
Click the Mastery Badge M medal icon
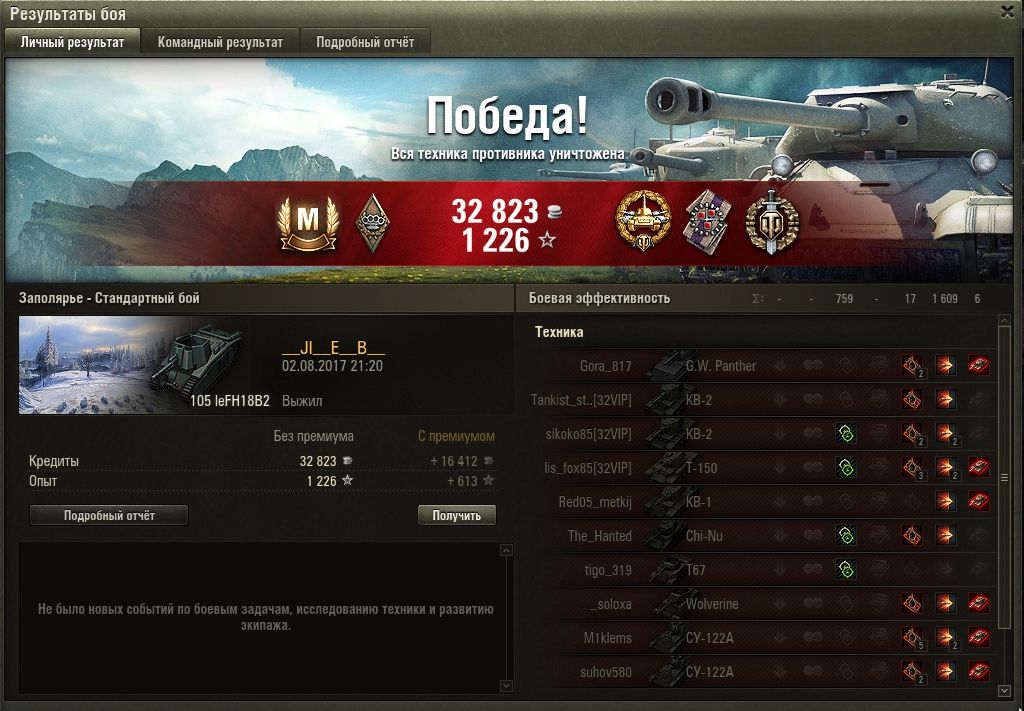(x=308, y=224)
